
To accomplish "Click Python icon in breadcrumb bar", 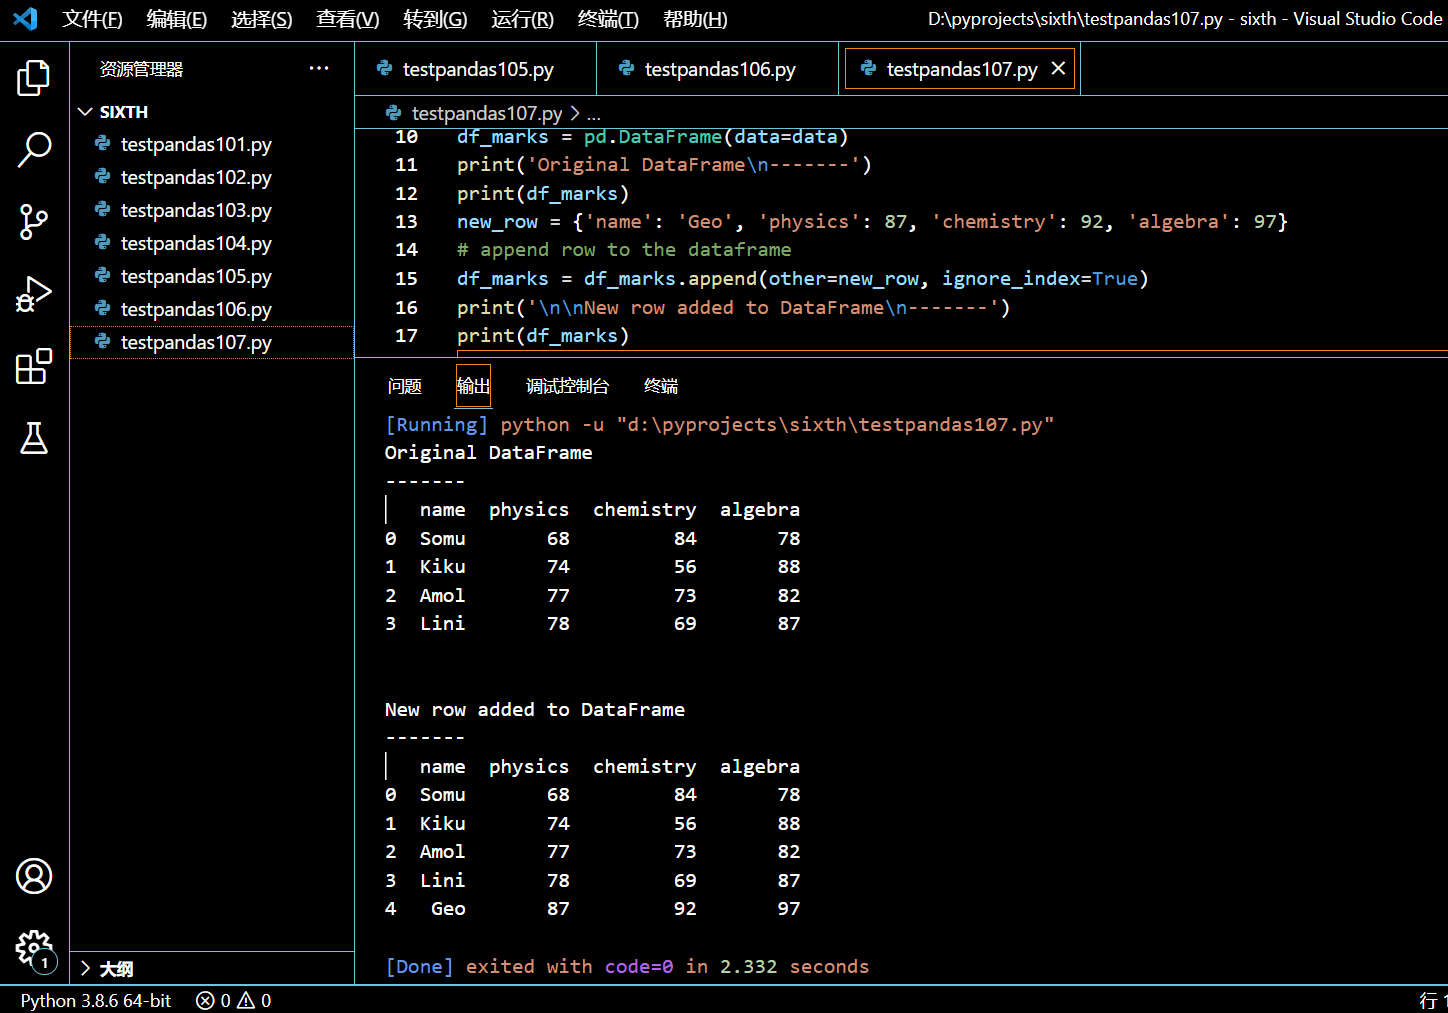I will tap(394, 112).
